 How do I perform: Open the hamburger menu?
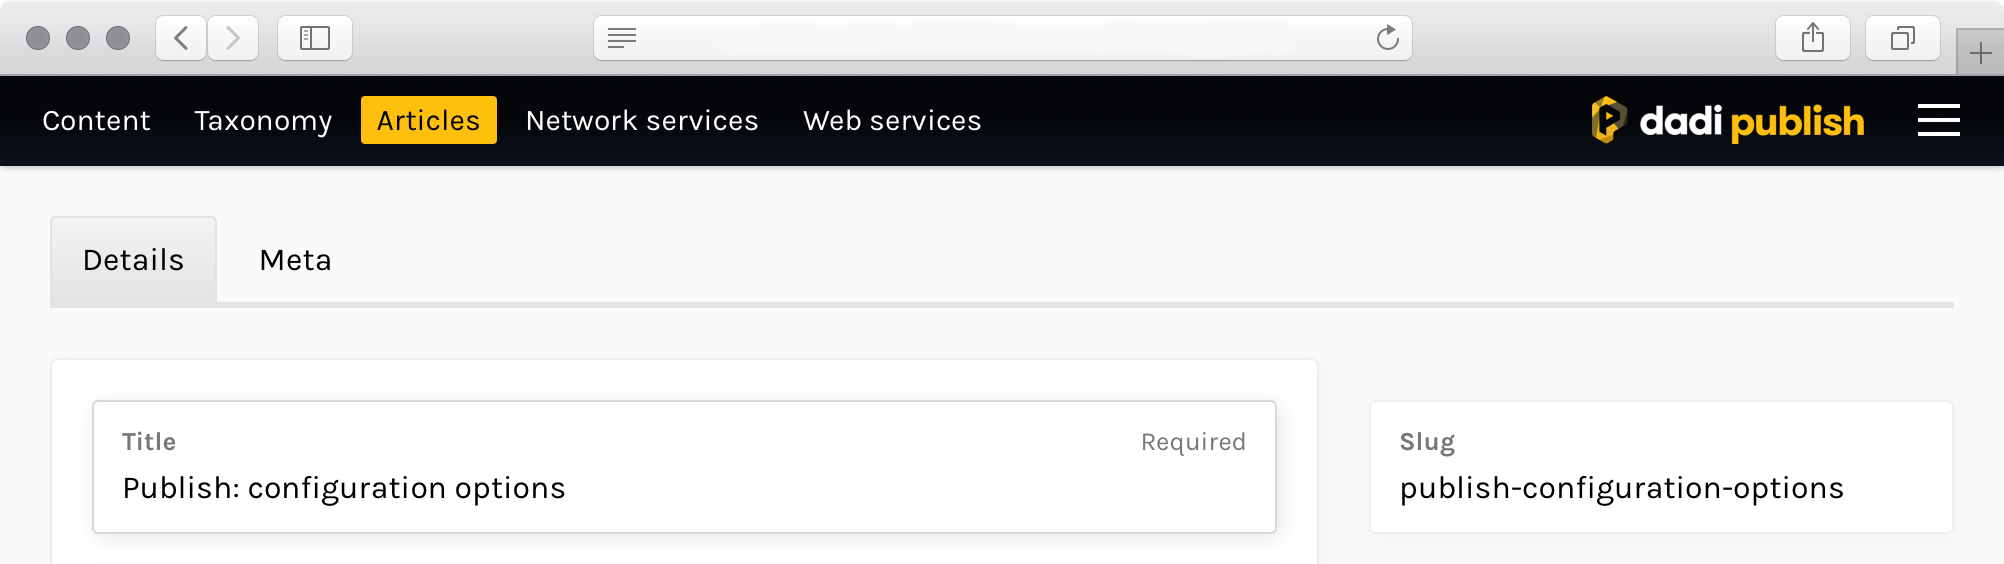pos(1938,121)
